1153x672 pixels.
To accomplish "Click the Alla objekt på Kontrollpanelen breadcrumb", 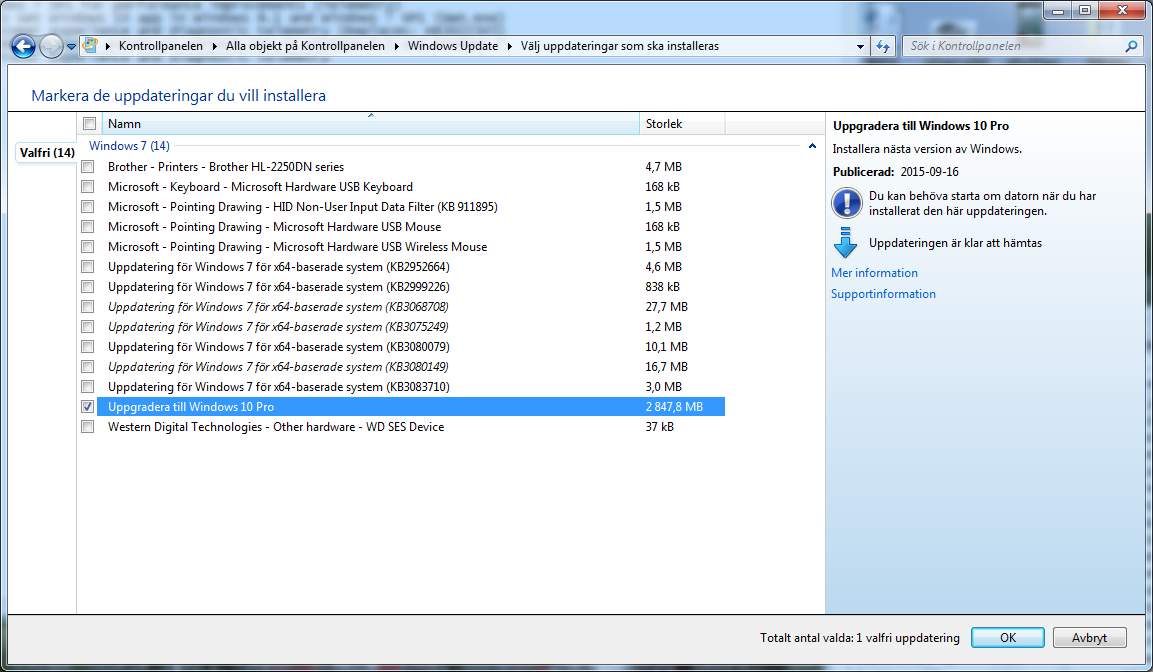I will 305,46.
